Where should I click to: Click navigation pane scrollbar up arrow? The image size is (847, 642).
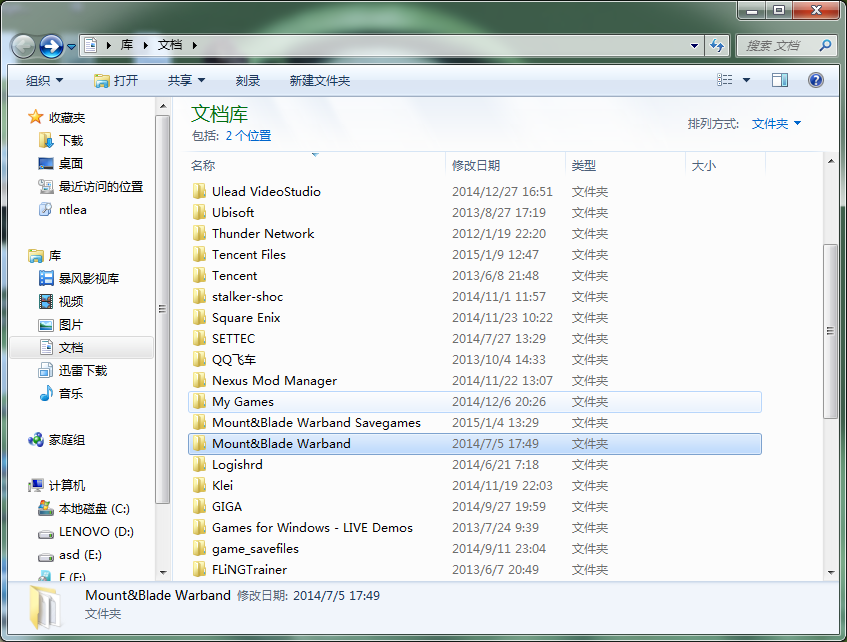[x=163, y=106]
